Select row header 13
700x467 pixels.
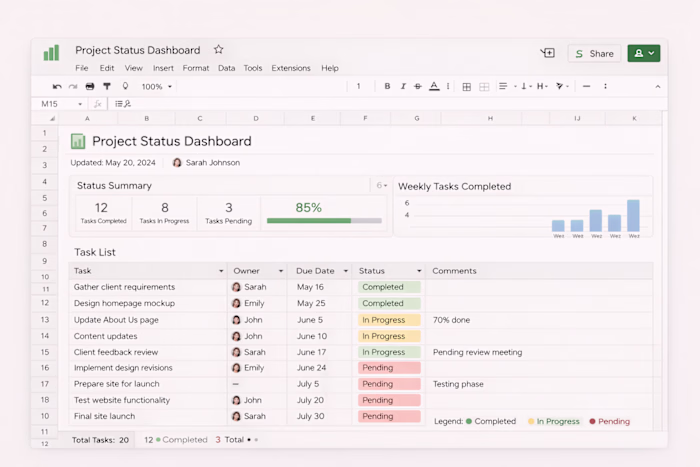tap(45, 320)
